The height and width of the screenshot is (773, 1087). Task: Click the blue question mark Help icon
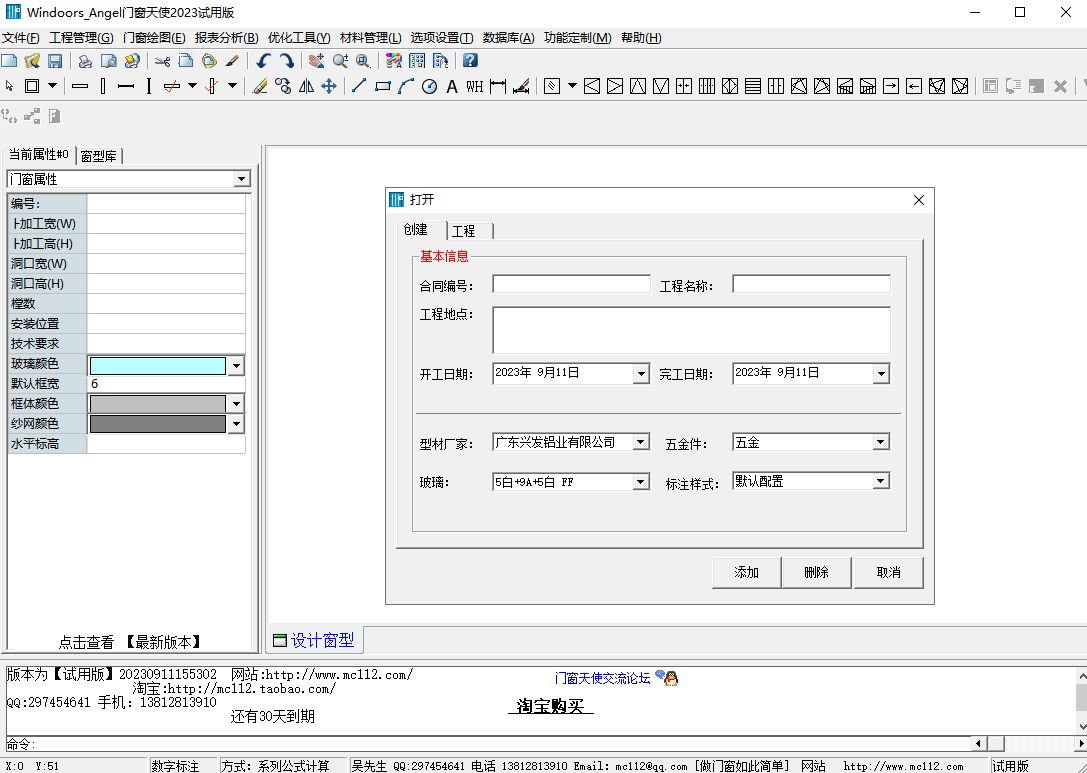click(470, 60)
